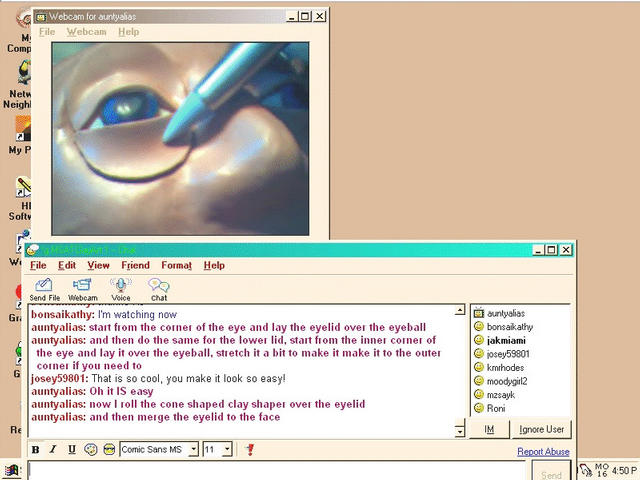Open the text color palette icon
Screen dimensions: 640x480
click(x=90, y=449)
